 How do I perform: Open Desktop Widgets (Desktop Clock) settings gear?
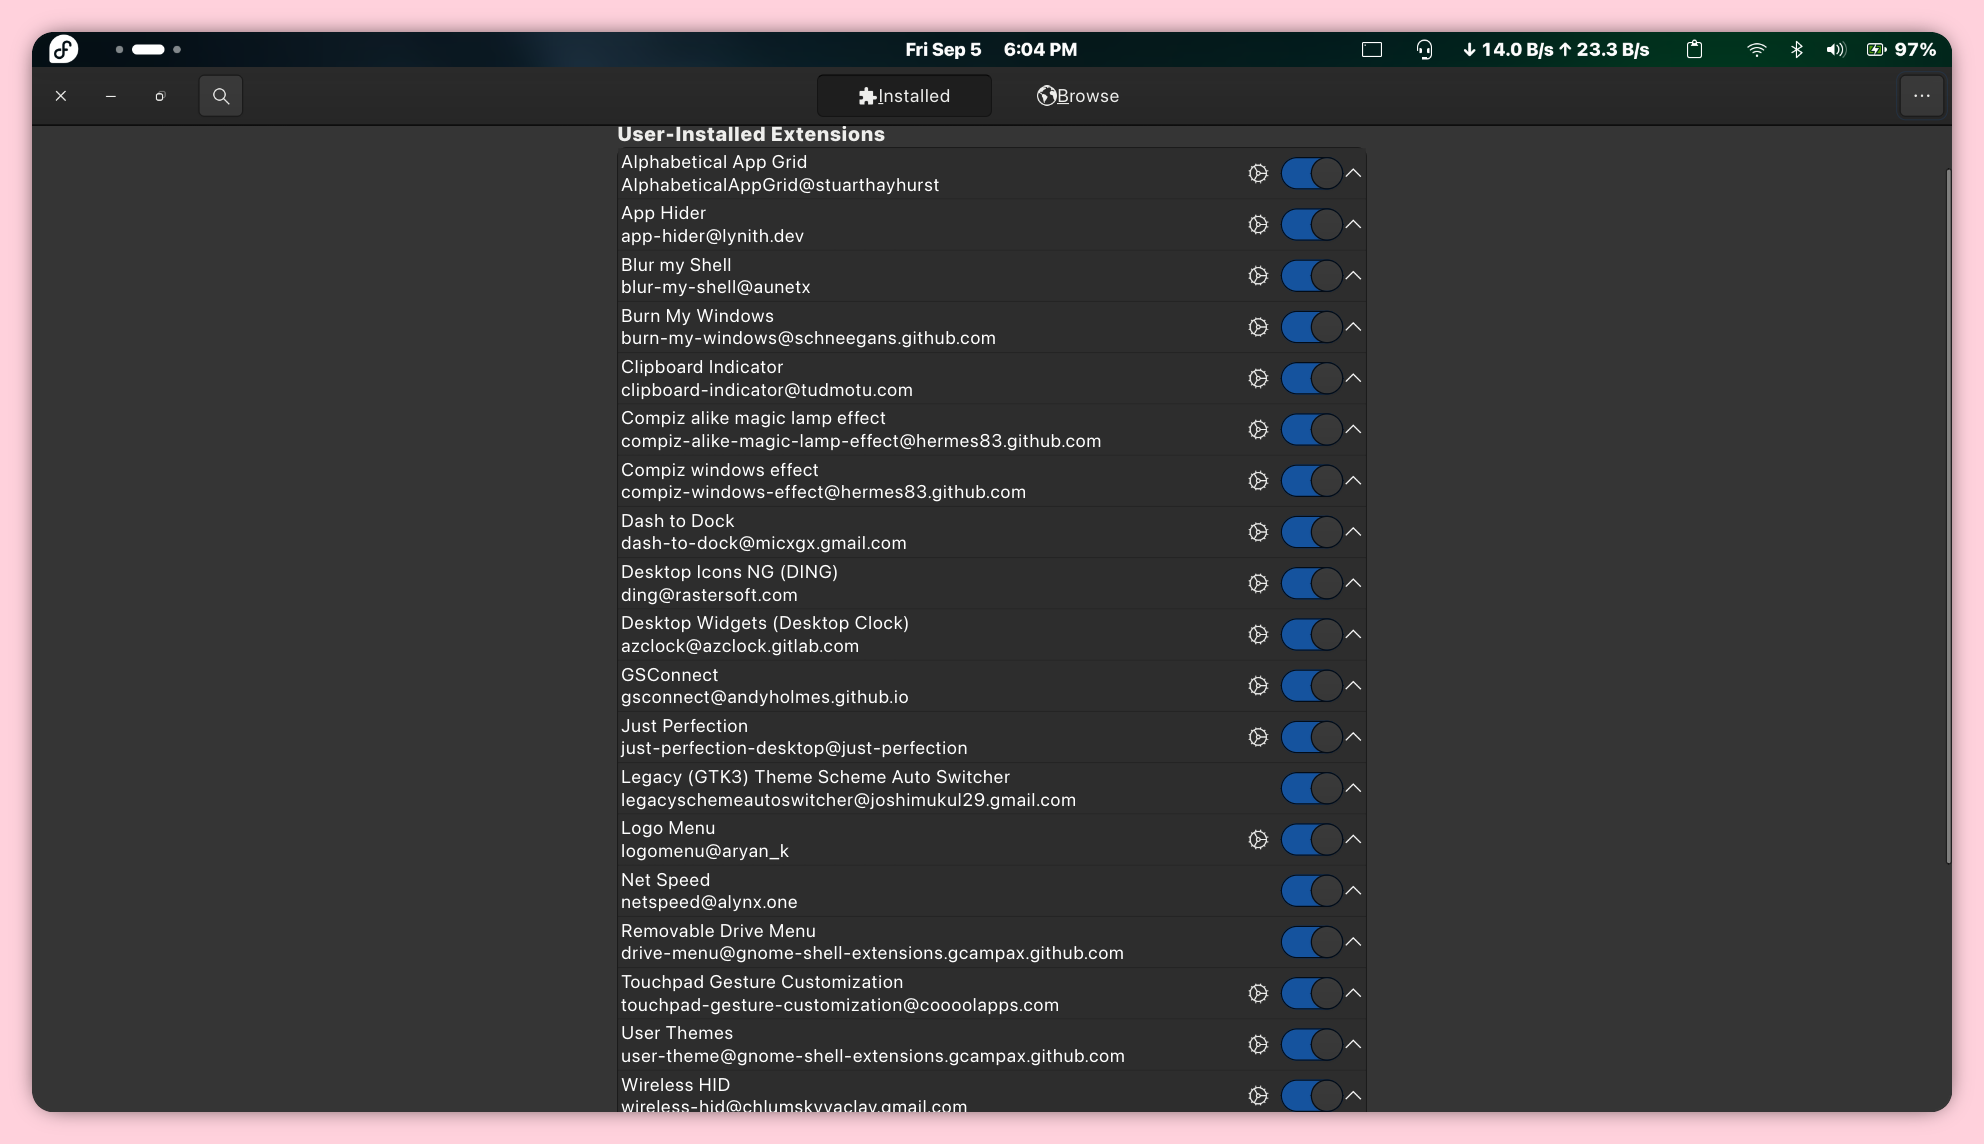pos(1258,634)
